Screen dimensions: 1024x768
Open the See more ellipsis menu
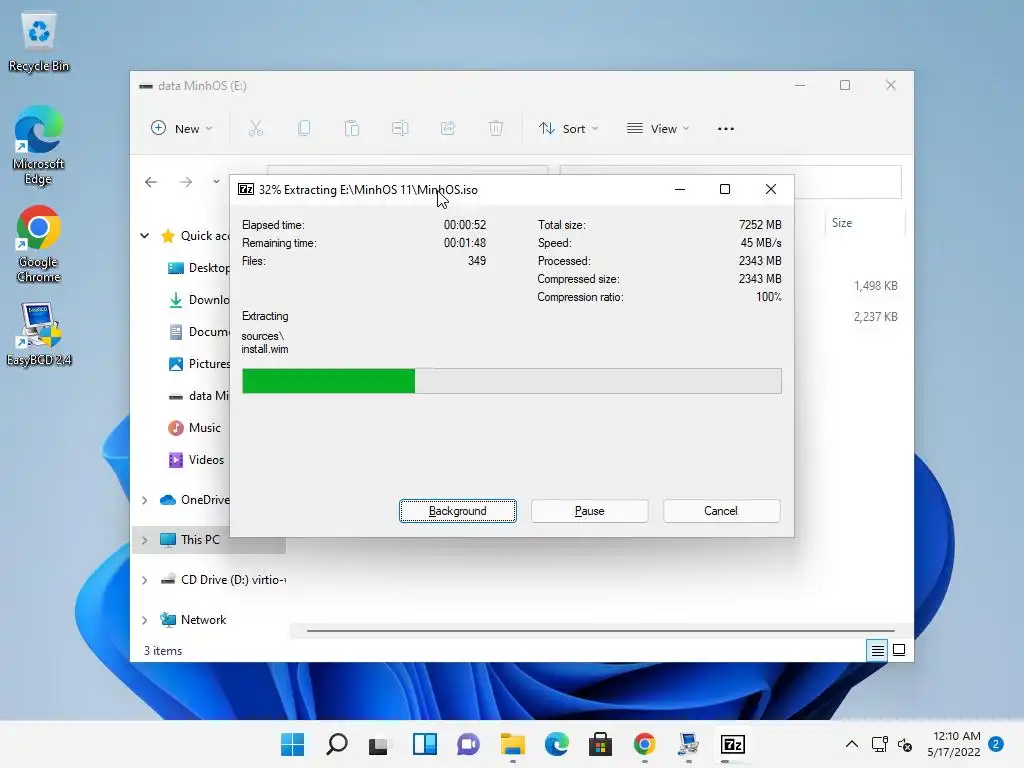coord(726,129)
